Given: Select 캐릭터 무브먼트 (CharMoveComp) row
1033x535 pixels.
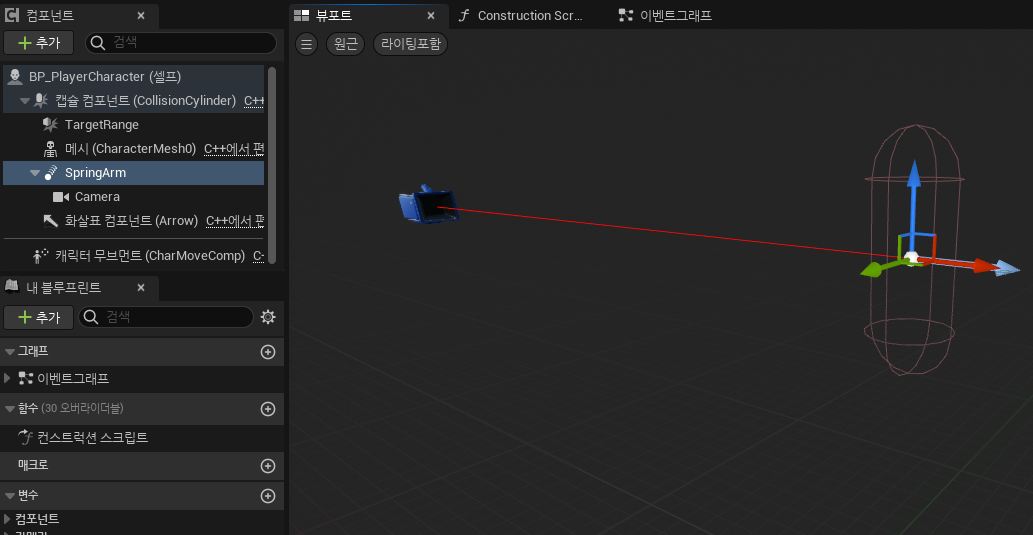Looking at the screenshot, I should (x=134, y=256).
